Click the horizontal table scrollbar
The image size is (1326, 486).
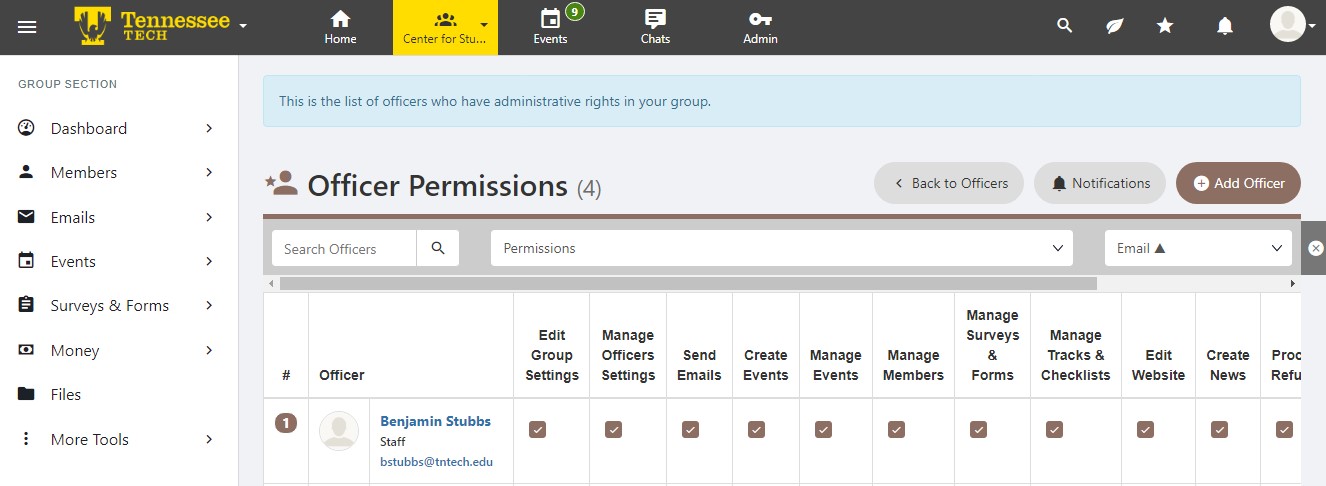[x=688, y=284]
